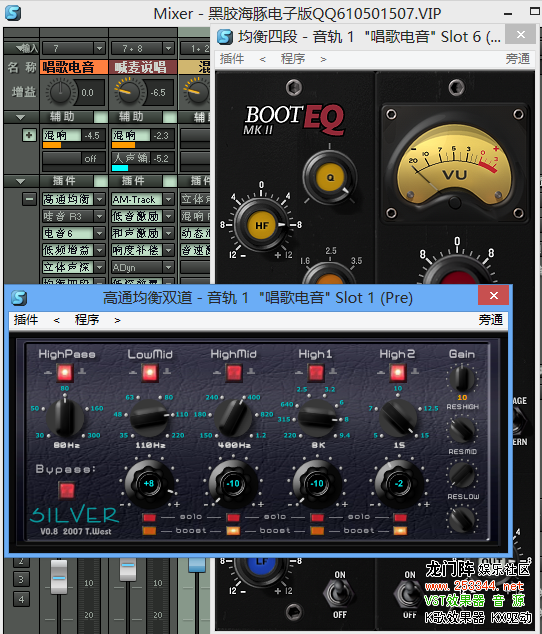Open 插件 menu in 均衡四段 window
Screen dimensions: 542x634
tap(232, 59)
